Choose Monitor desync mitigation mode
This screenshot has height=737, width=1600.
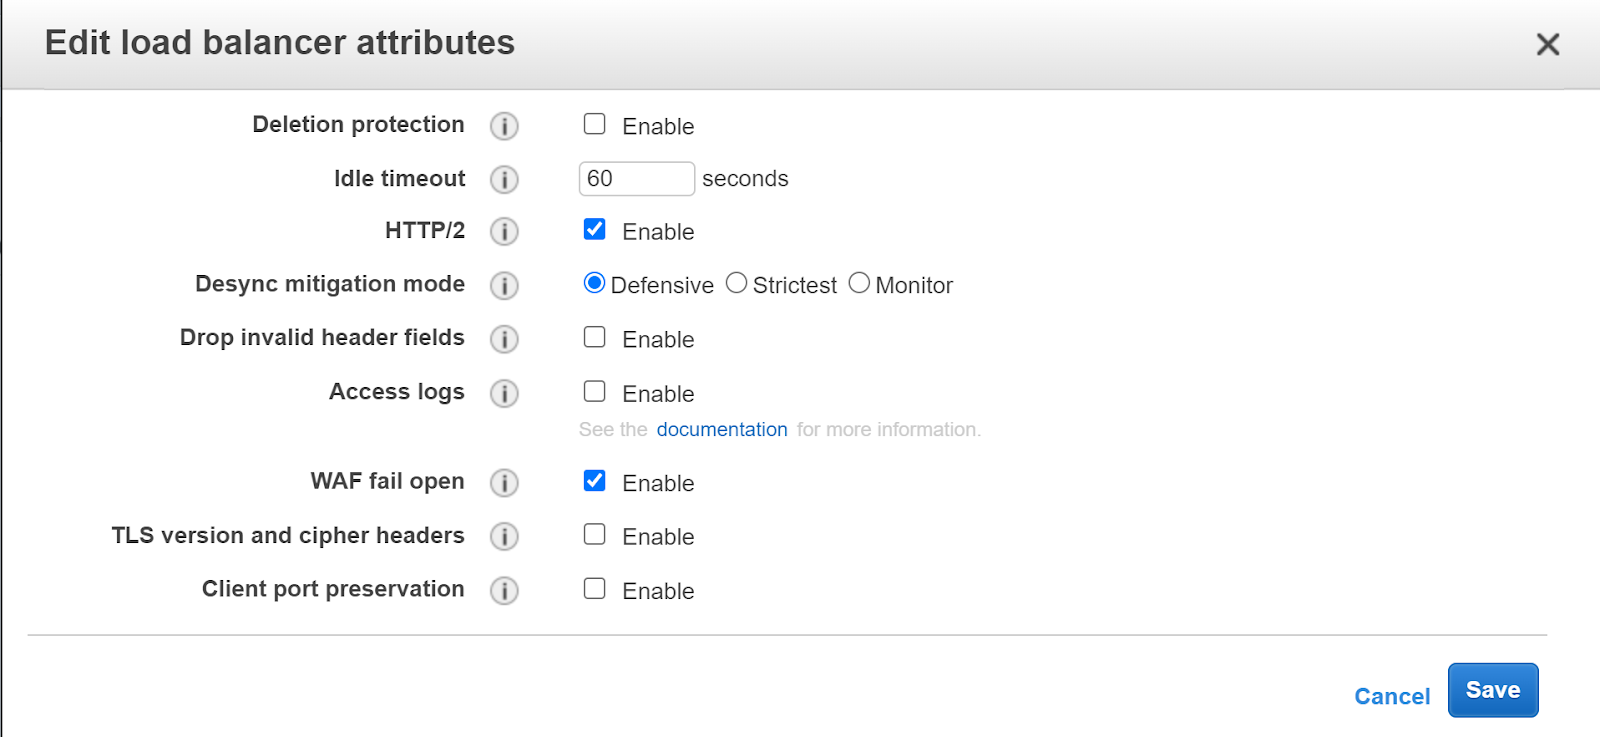pos(859,283)
